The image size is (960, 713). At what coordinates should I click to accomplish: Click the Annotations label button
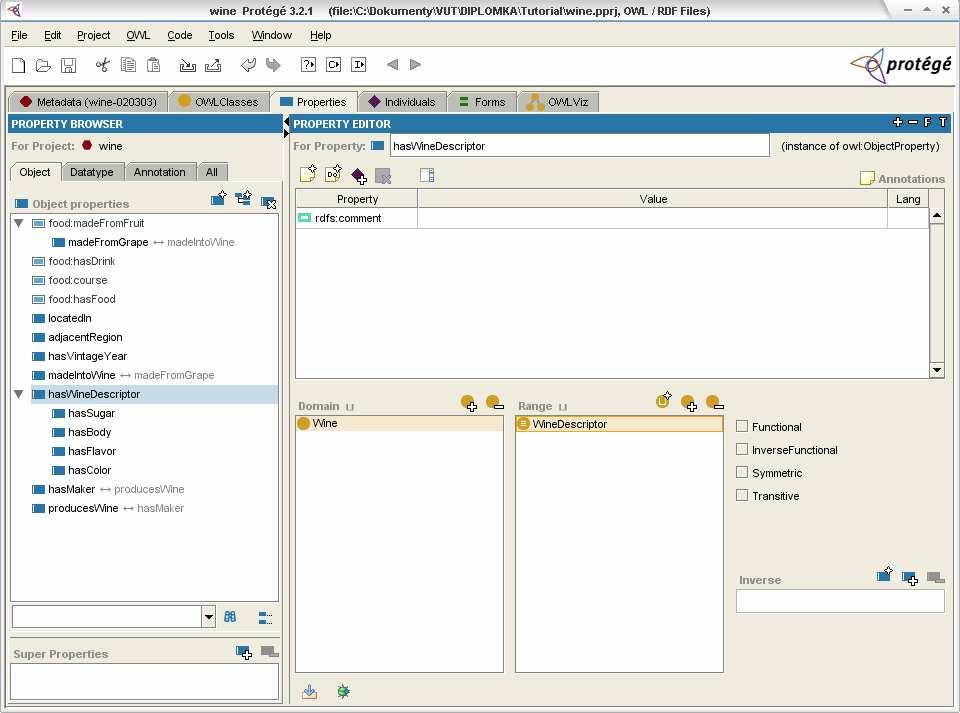point(902,179)
